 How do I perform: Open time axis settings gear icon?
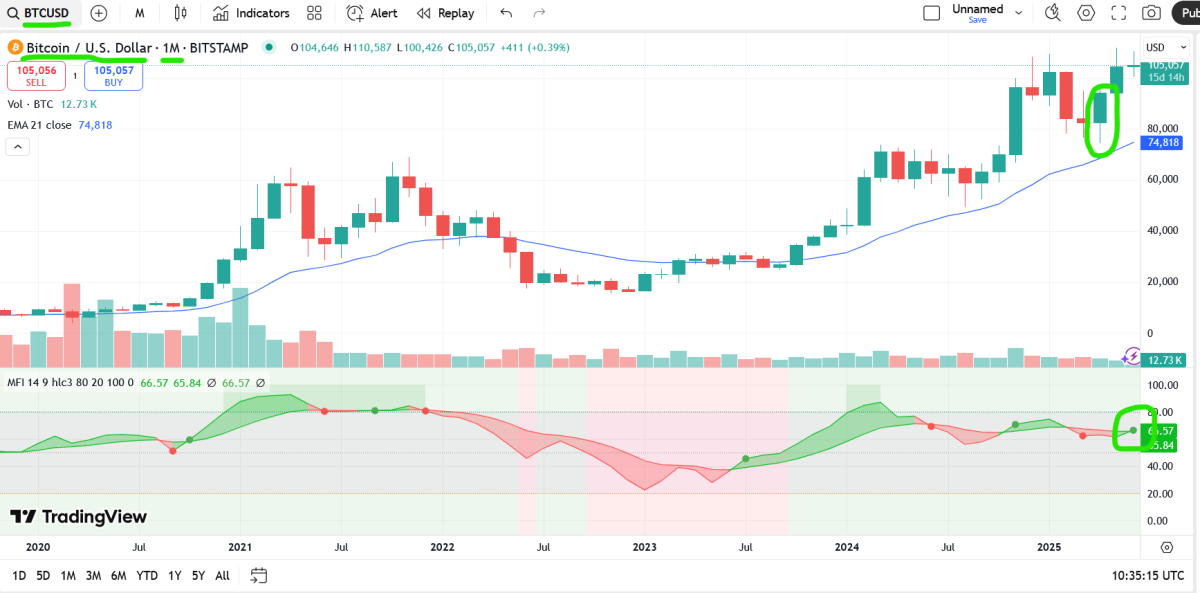click(x=1167, y=547)
